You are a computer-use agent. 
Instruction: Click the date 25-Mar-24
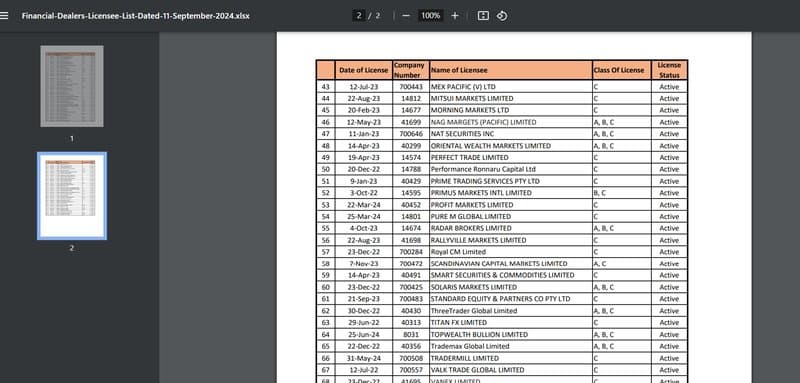(x=364, y=216)
